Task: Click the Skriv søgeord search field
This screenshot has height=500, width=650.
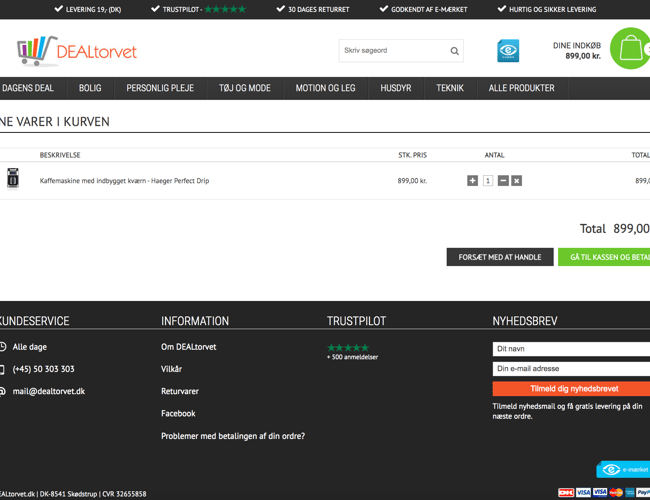Action: click(392, 51)
